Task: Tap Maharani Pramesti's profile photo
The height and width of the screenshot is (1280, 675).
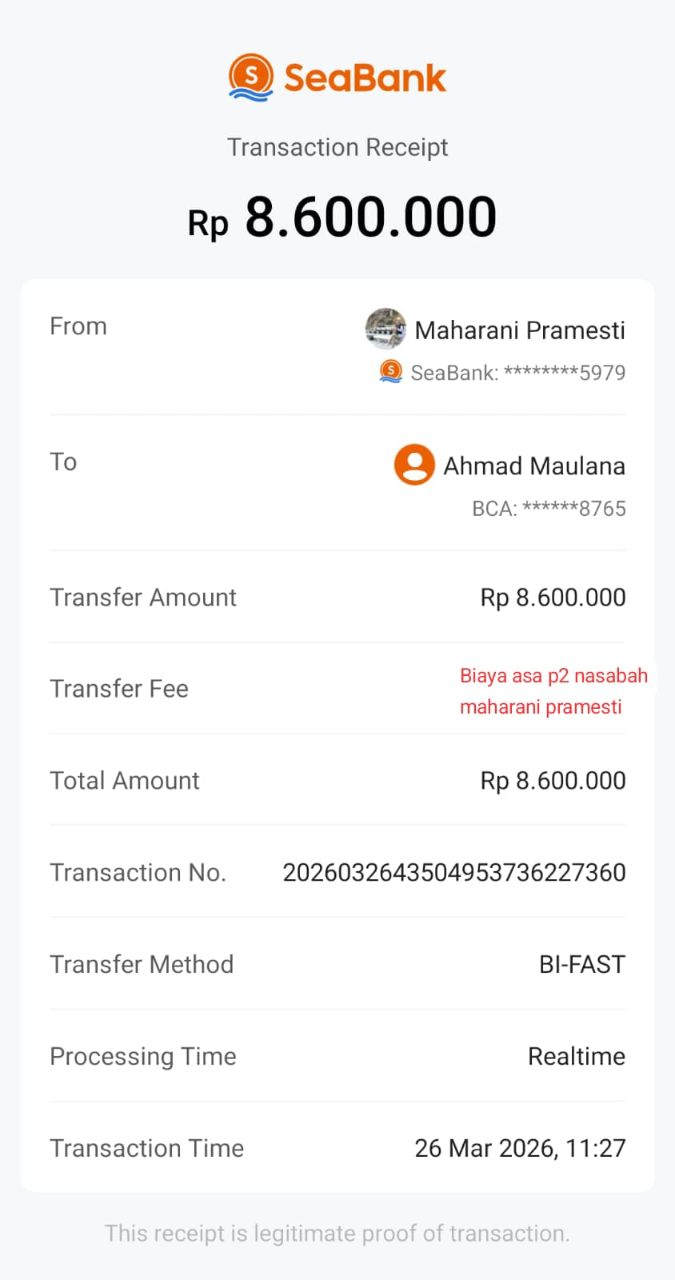Action: click(386, 329)
